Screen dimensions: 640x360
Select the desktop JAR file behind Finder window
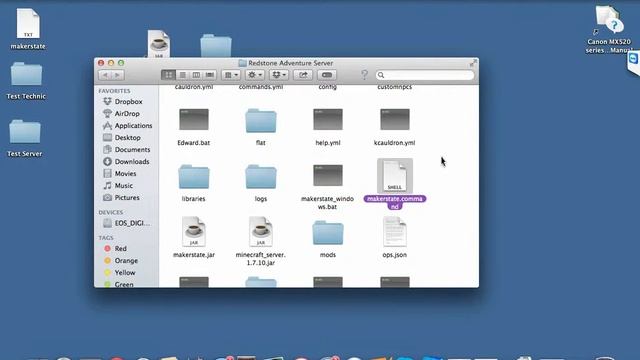159,44
